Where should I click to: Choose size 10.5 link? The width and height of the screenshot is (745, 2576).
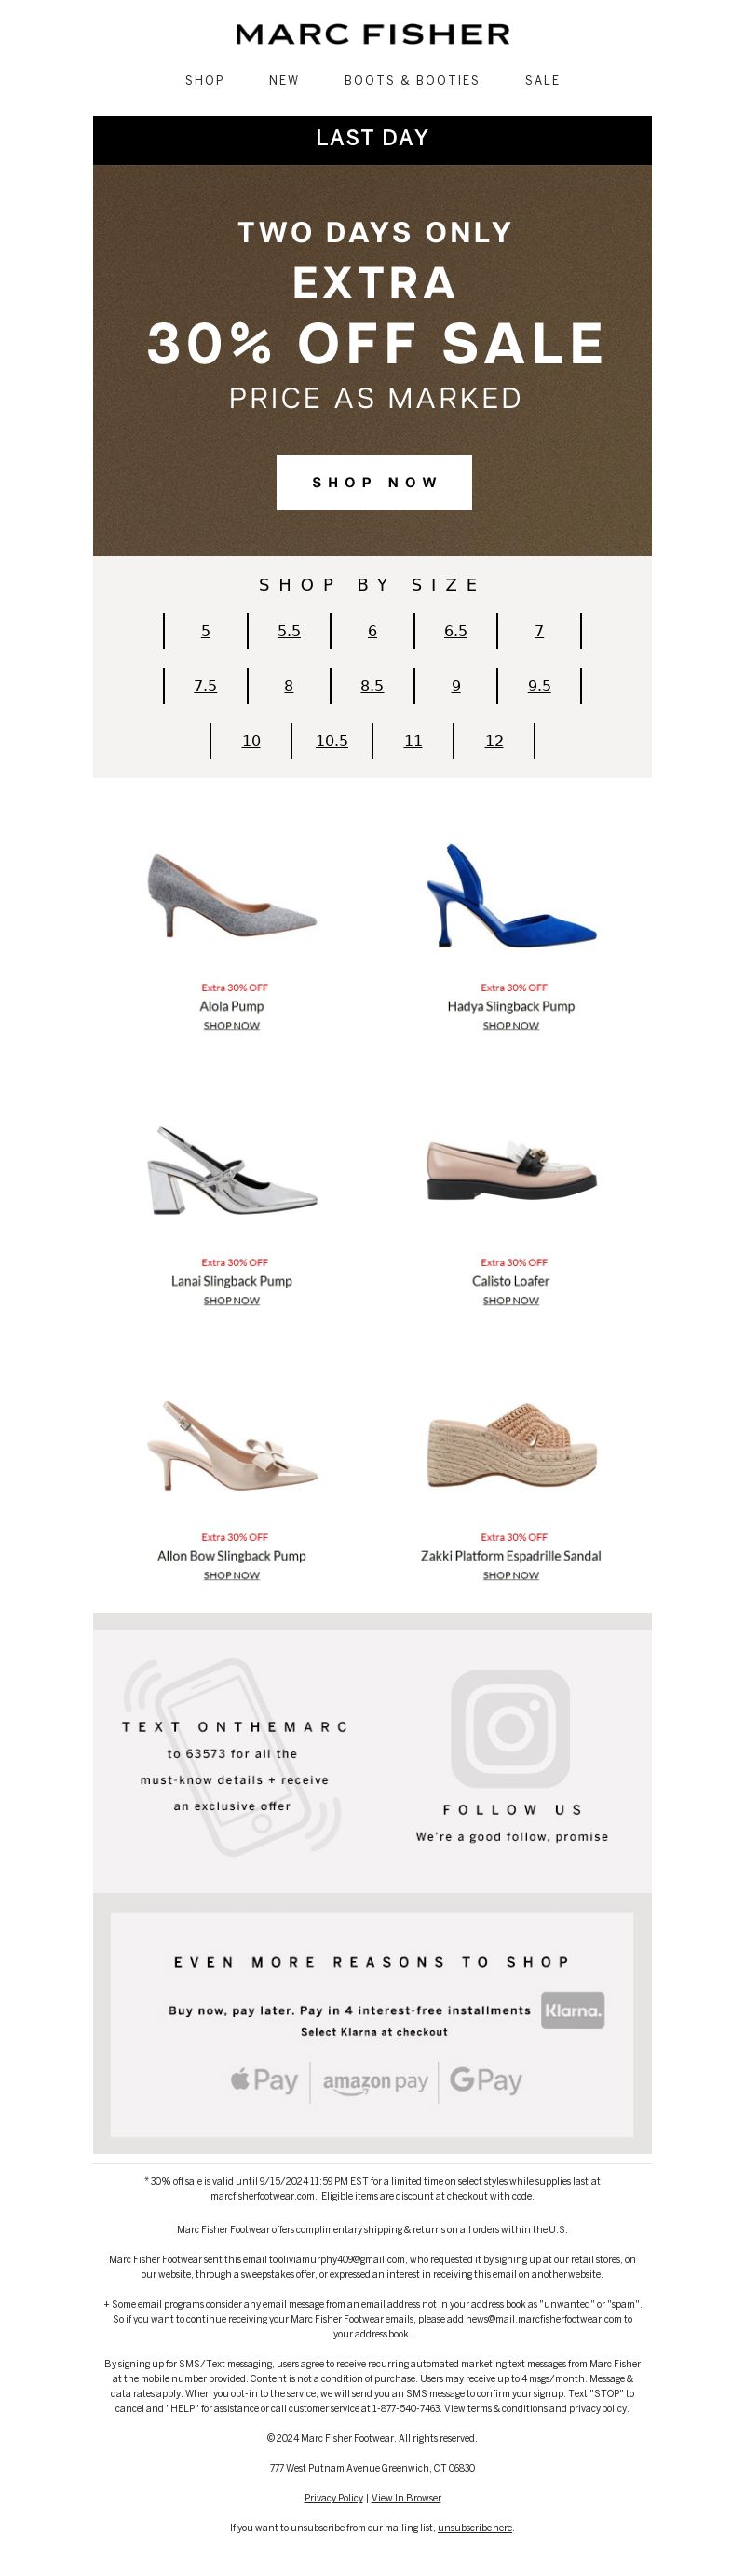click(x=332, y=741)
